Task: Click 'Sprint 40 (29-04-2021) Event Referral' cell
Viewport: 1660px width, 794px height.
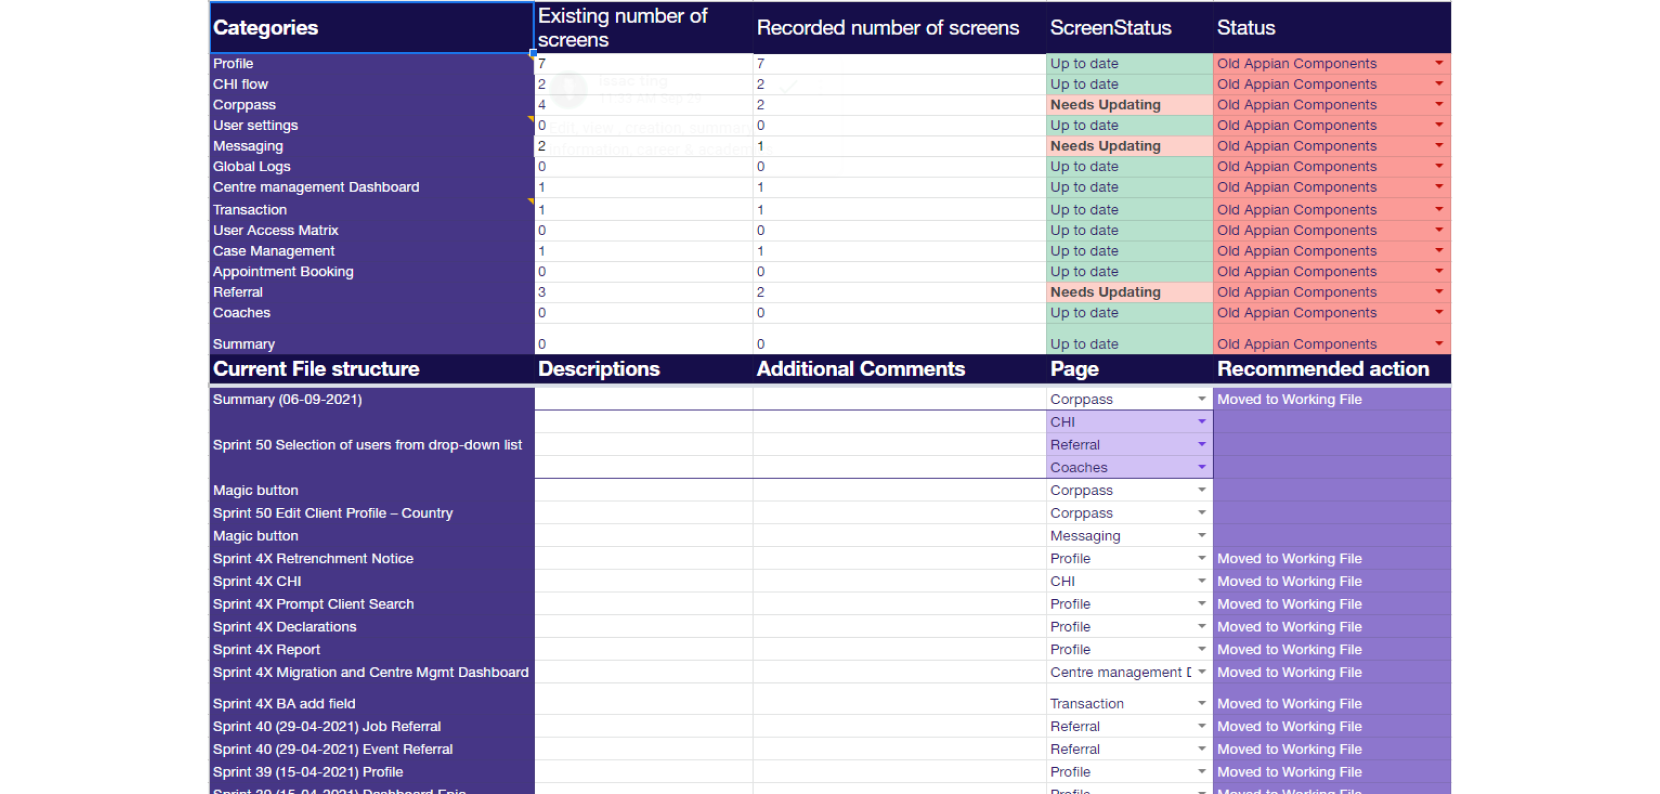Action: pos(372,749)
